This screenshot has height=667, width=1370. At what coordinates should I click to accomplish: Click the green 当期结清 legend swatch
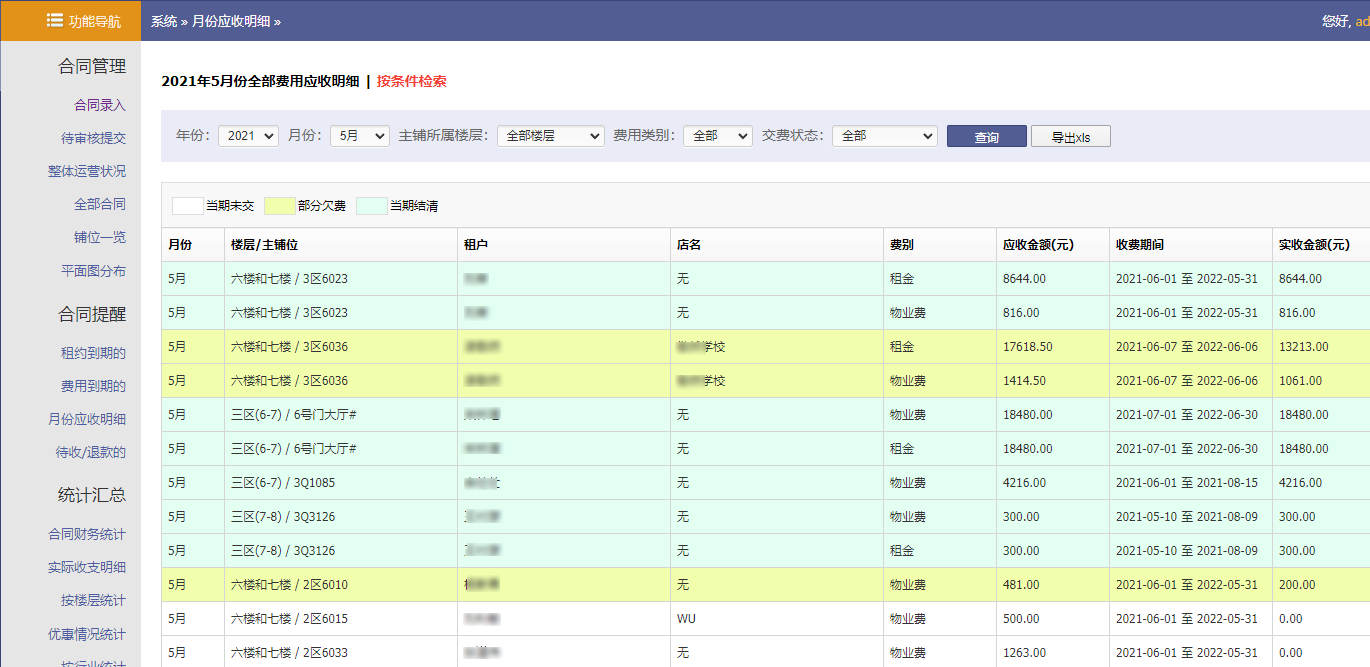coord(371,206)
